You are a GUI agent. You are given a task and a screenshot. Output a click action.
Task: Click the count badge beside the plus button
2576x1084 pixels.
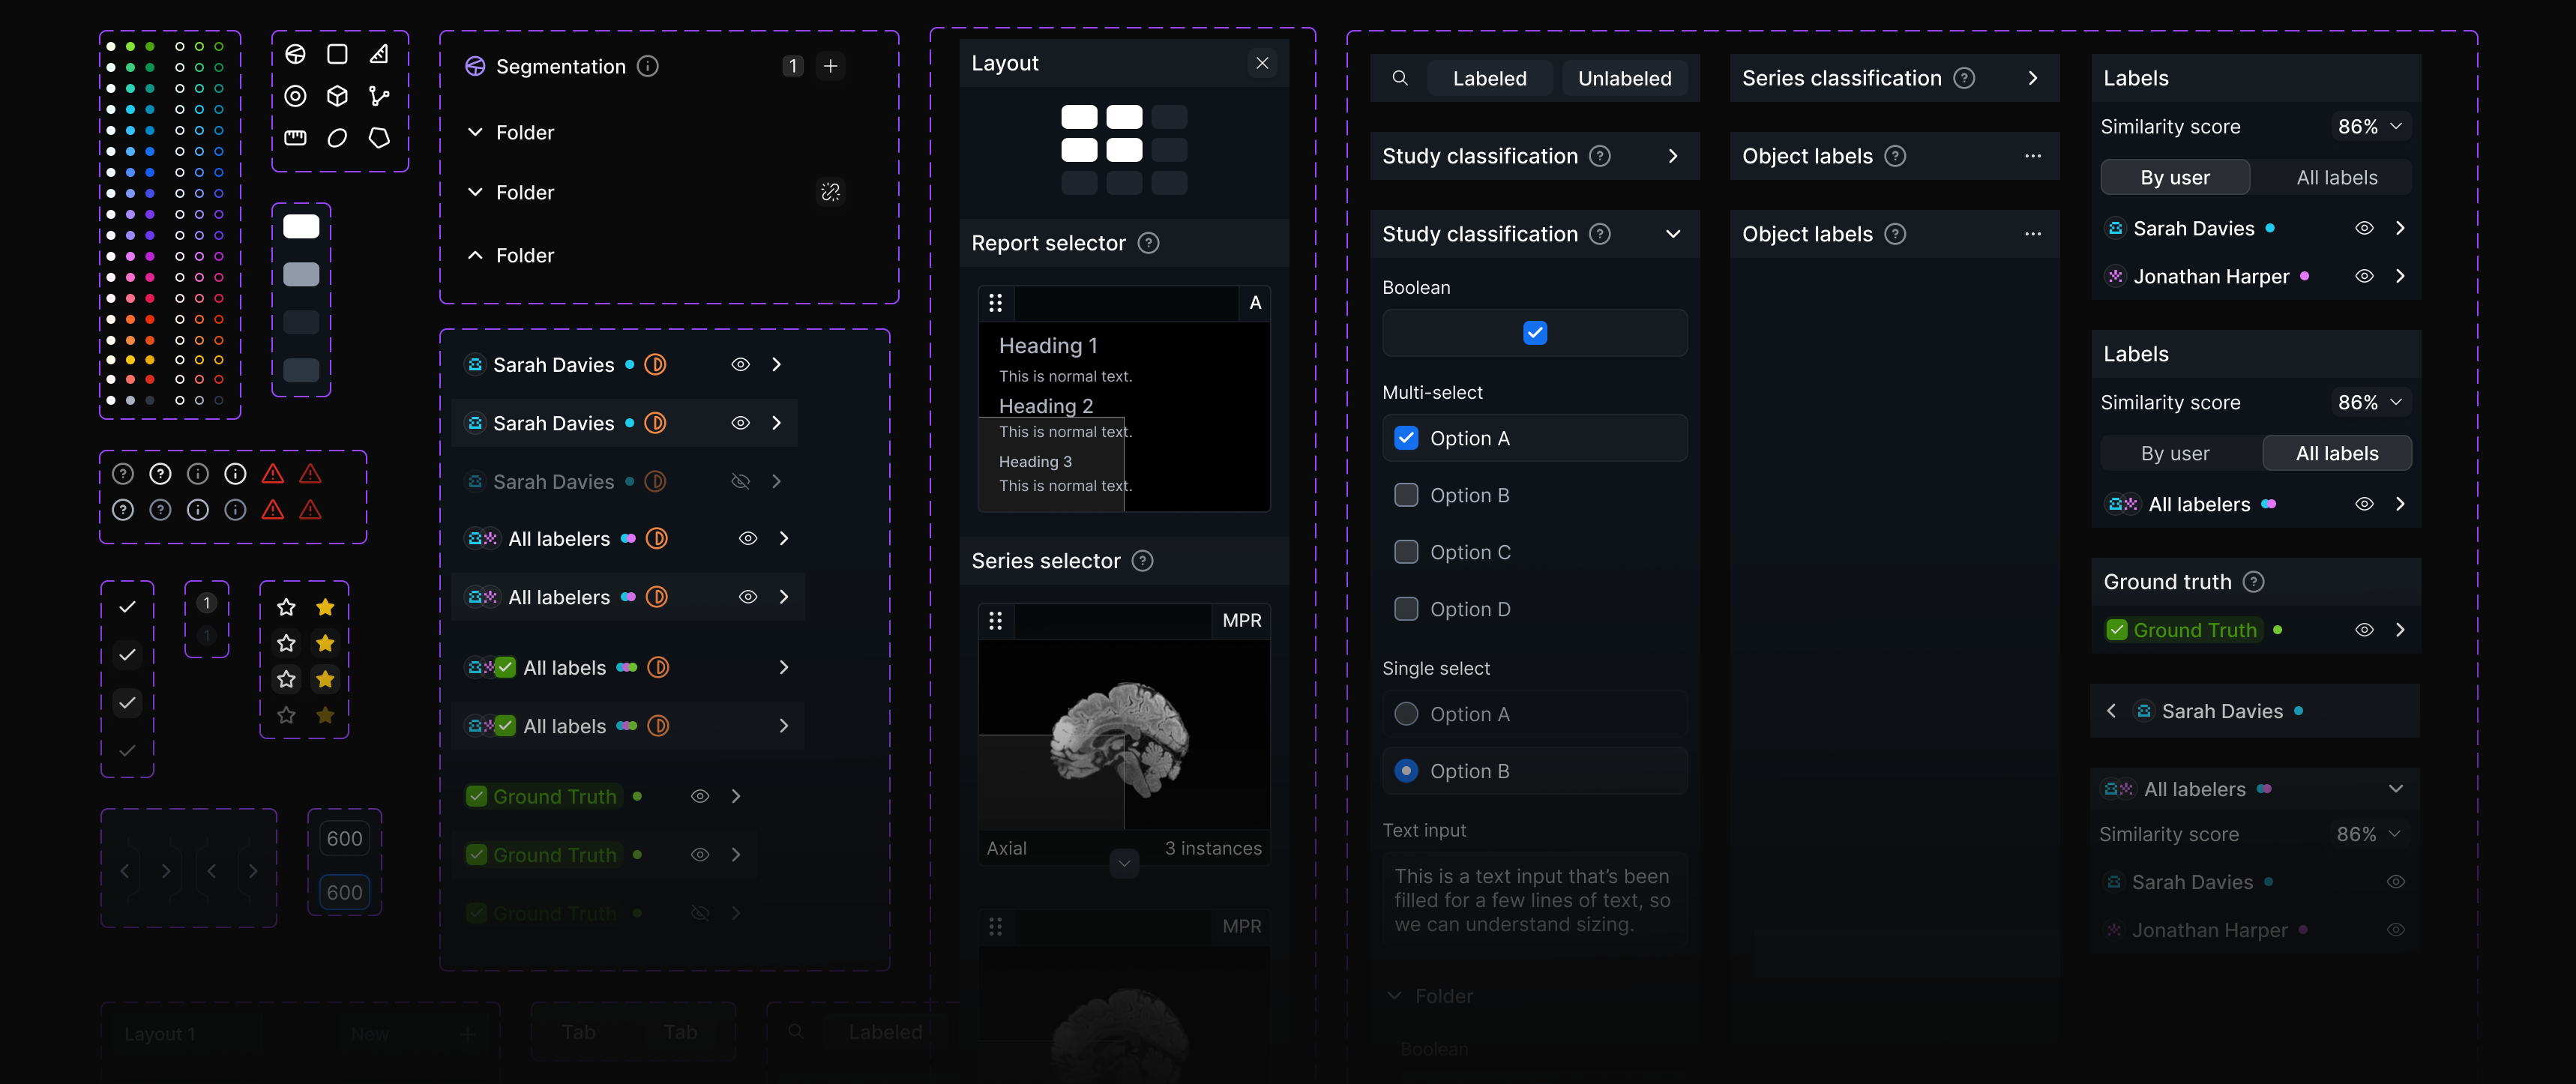(792, 66)
